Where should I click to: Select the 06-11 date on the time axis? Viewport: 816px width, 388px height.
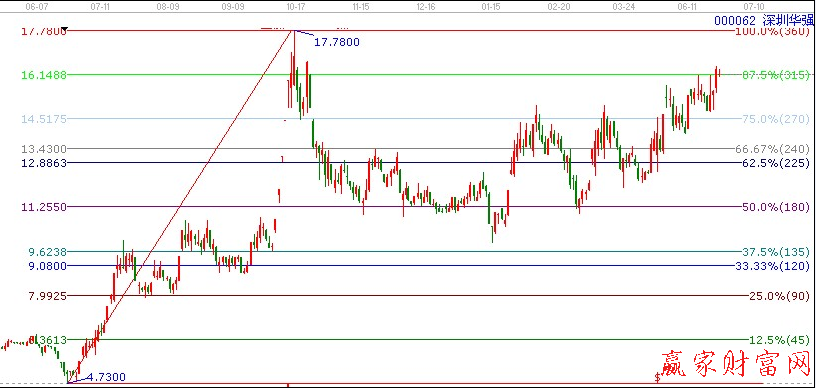[x=687, y=7]
